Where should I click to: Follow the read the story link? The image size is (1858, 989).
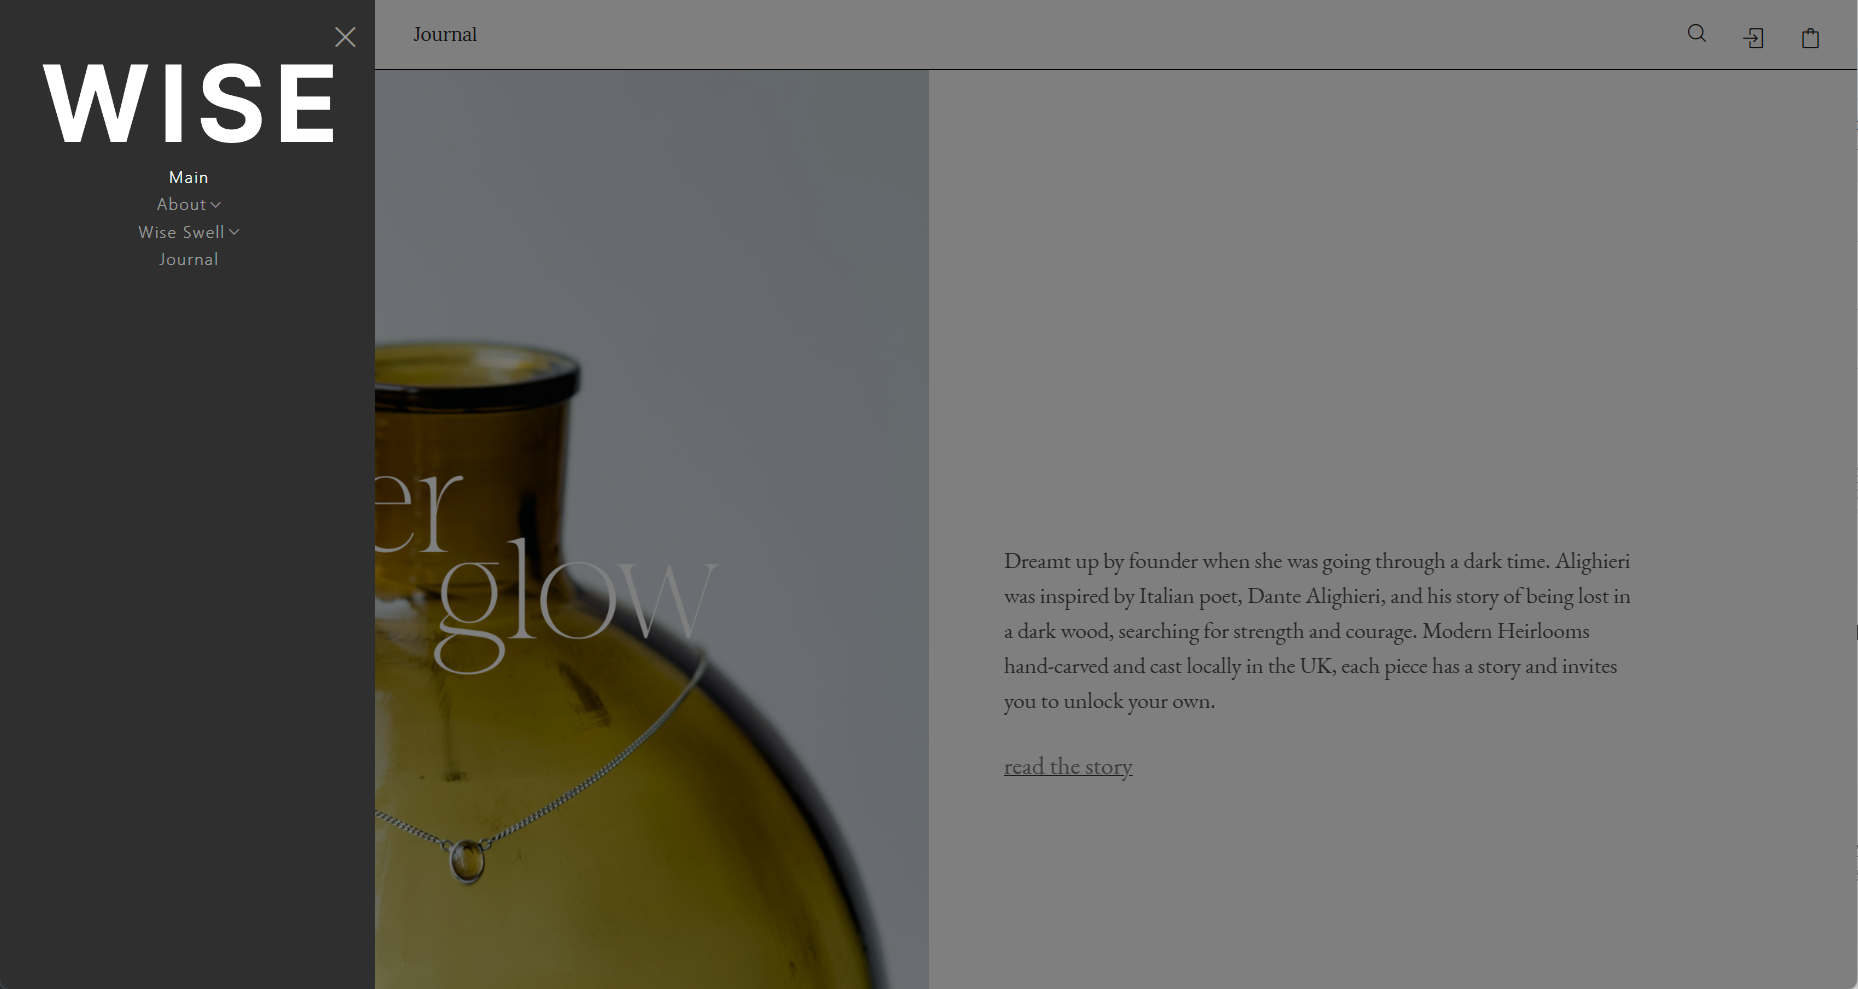point(1068,766)
